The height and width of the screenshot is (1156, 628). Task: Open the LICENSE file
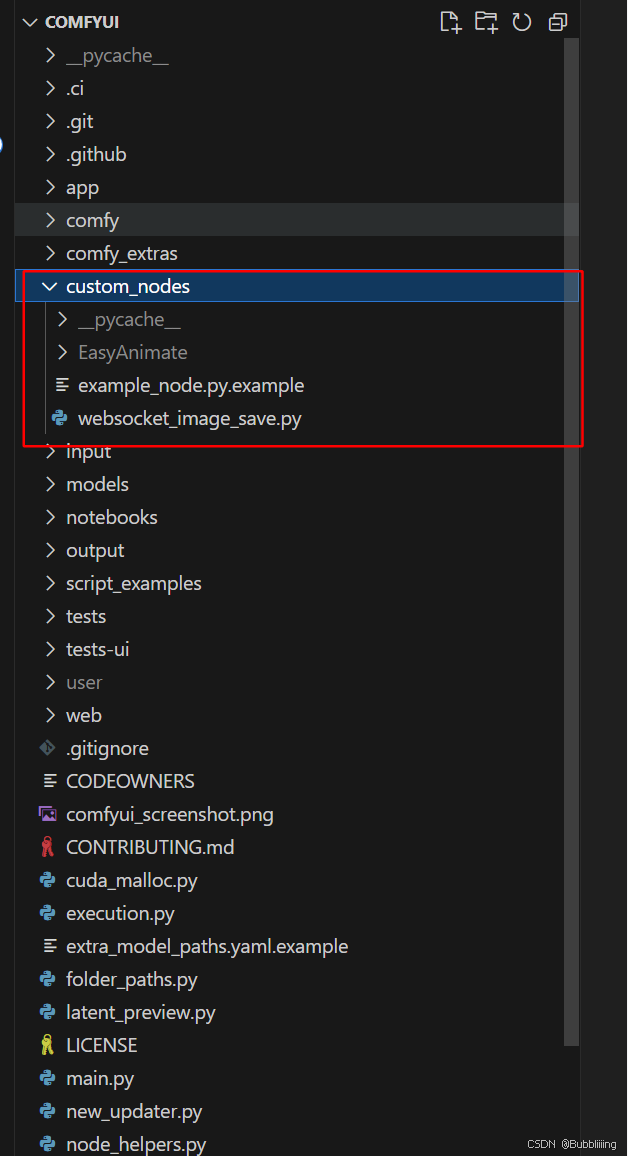pyautogui.click(x=102, y=1045)
